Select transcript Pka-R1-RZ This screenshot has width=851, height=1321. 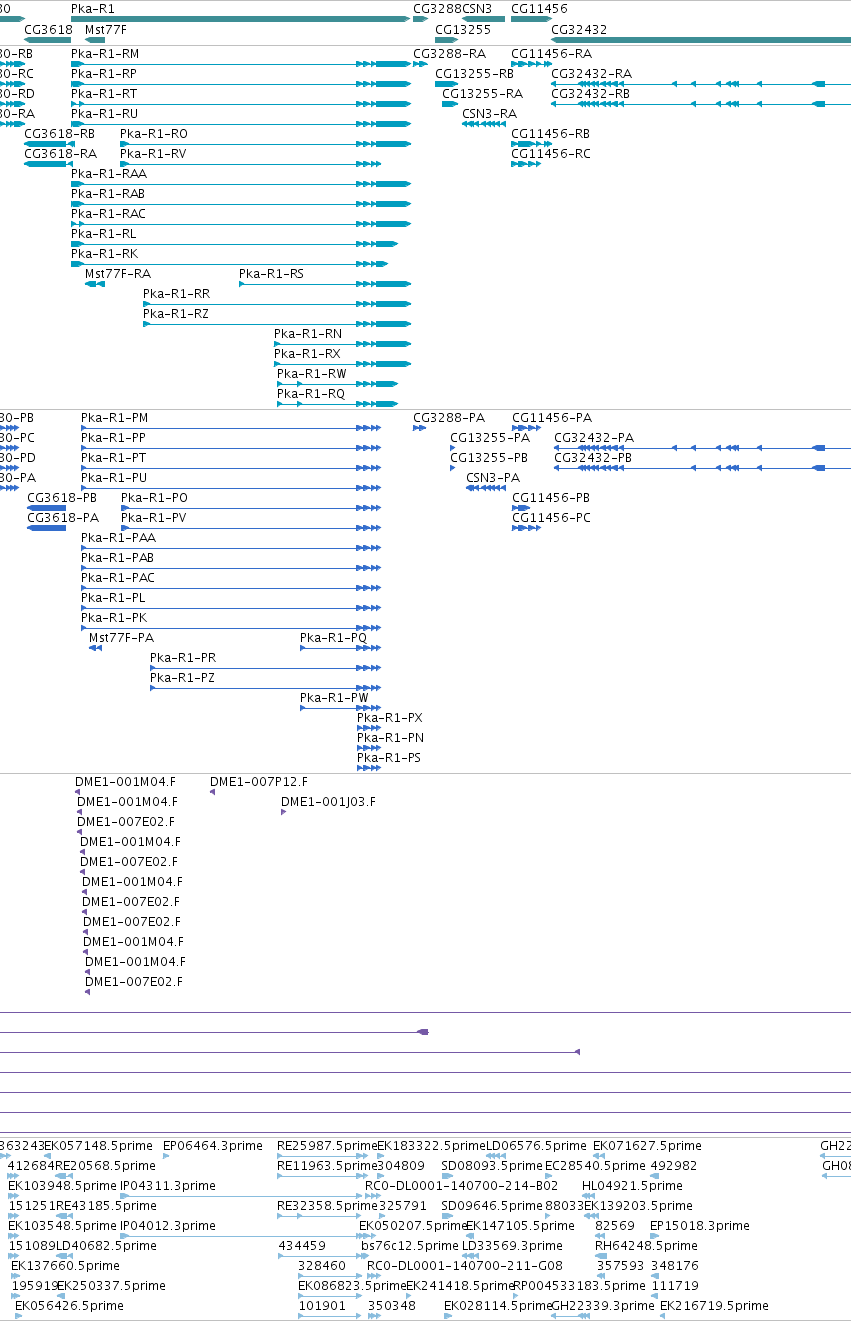(x=176, y=314)
